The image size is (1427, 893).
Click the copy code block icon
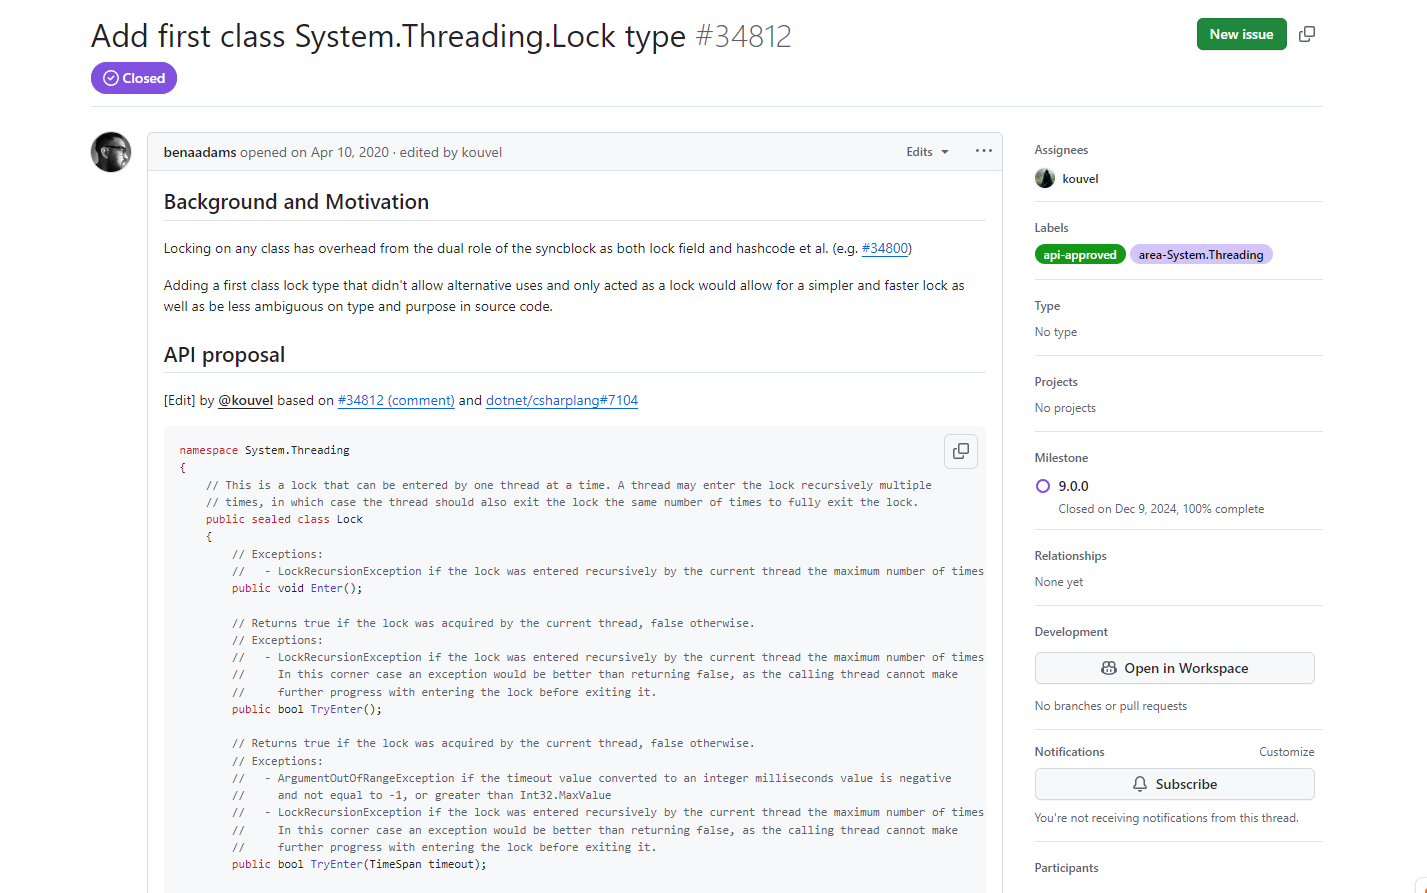tap(960, 451)
